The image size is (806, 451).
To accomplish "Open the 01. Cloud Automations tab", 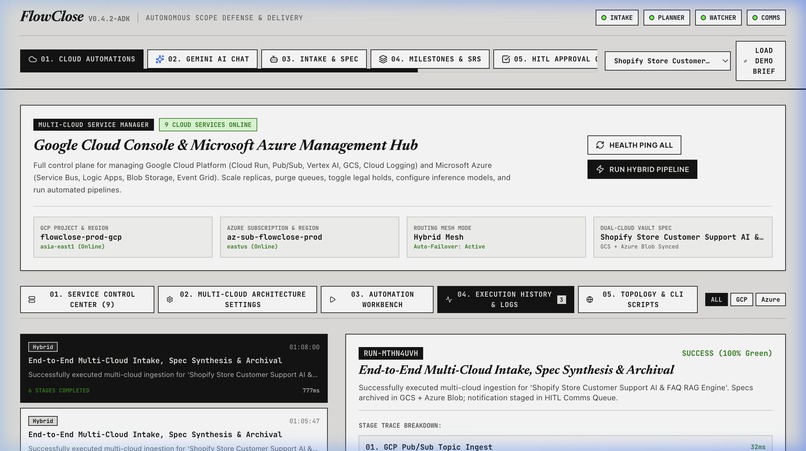I will [x=82, y=60].
